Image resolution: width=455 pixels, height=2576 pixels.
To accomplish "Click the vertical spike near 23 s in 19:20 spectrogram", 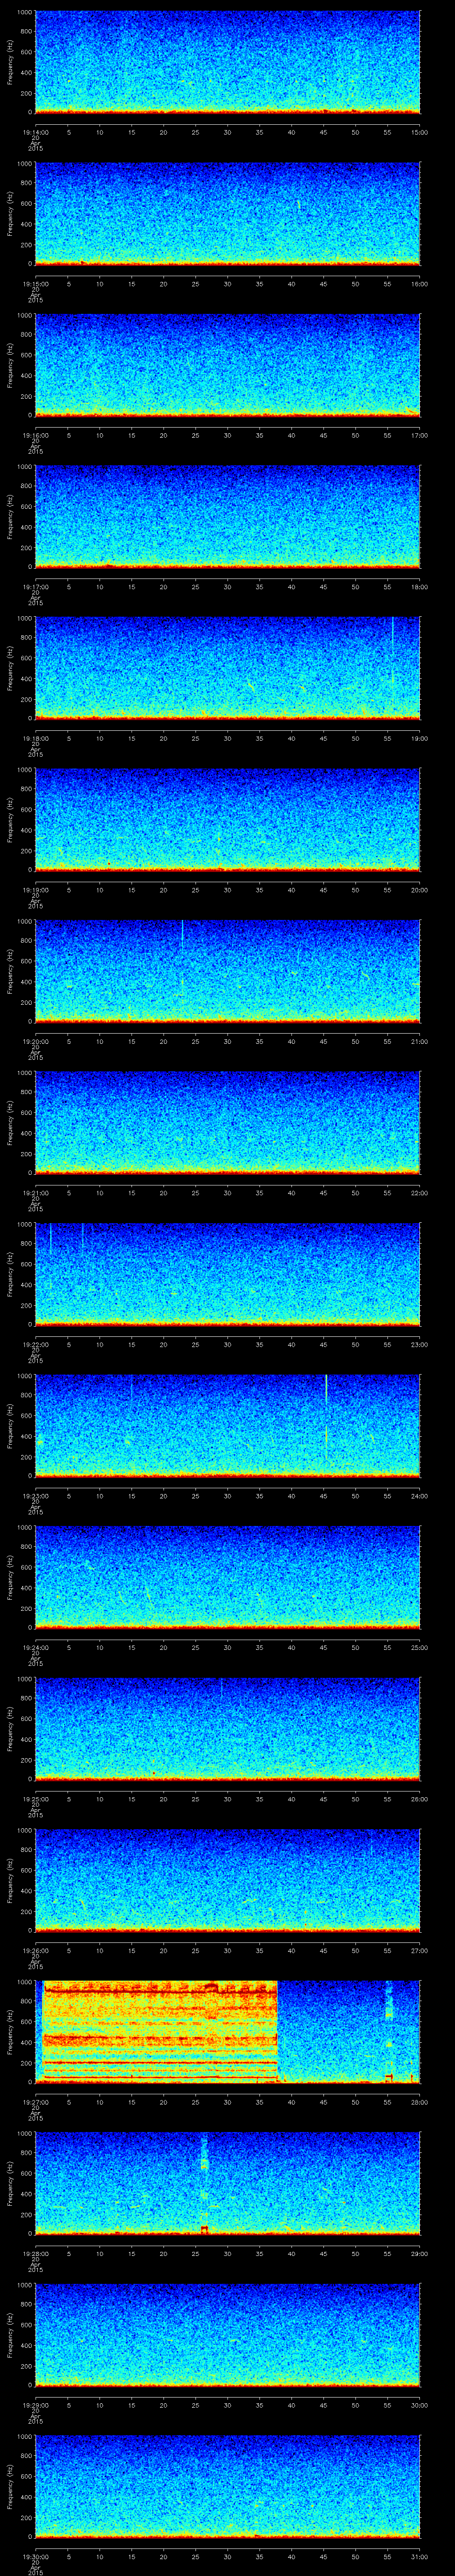I will point(182,936).
